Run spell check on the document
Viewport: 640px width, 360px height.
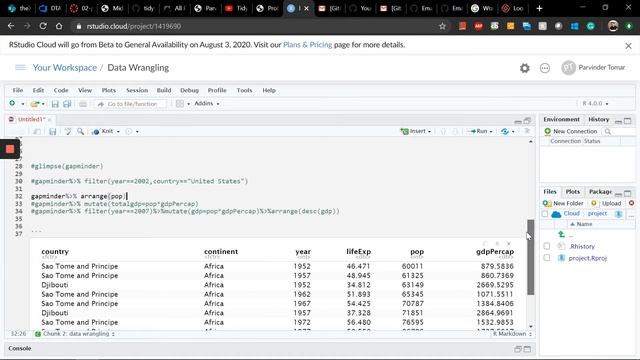pyautogui.click(x=68, y=131)
